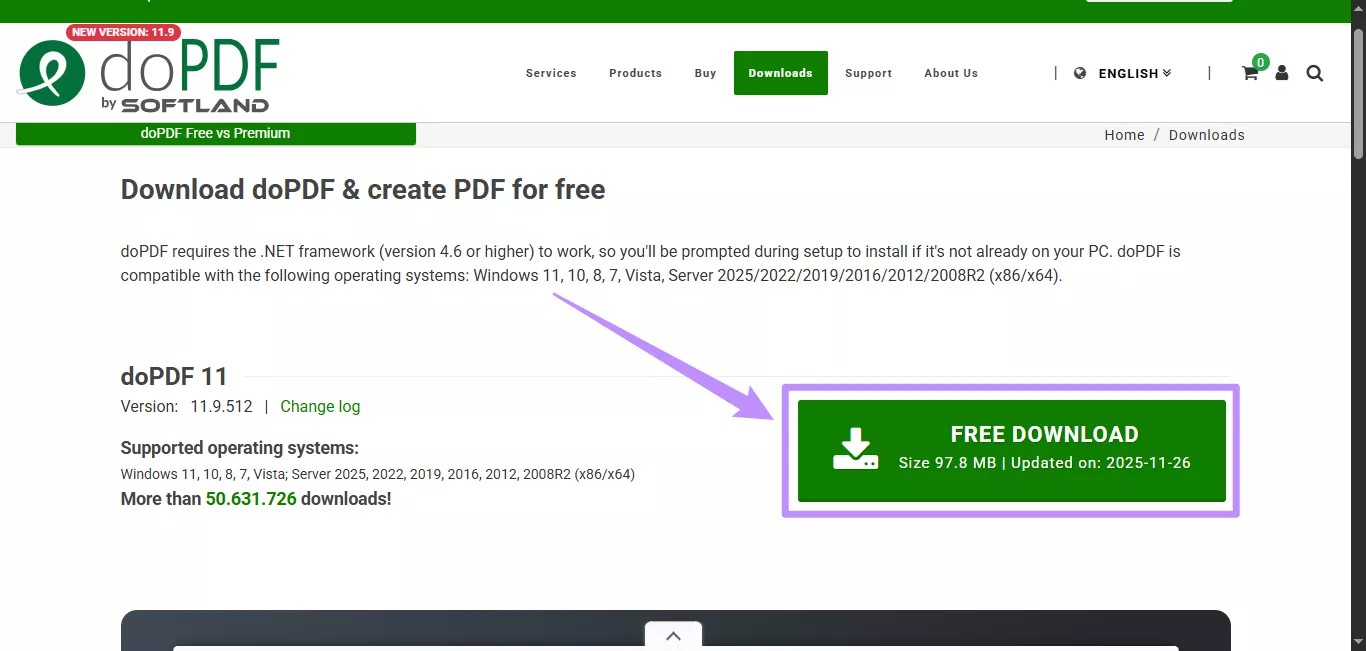Click the version number 11.9.512
This screenshot has height=651, width=1366.
click(222, 407)
